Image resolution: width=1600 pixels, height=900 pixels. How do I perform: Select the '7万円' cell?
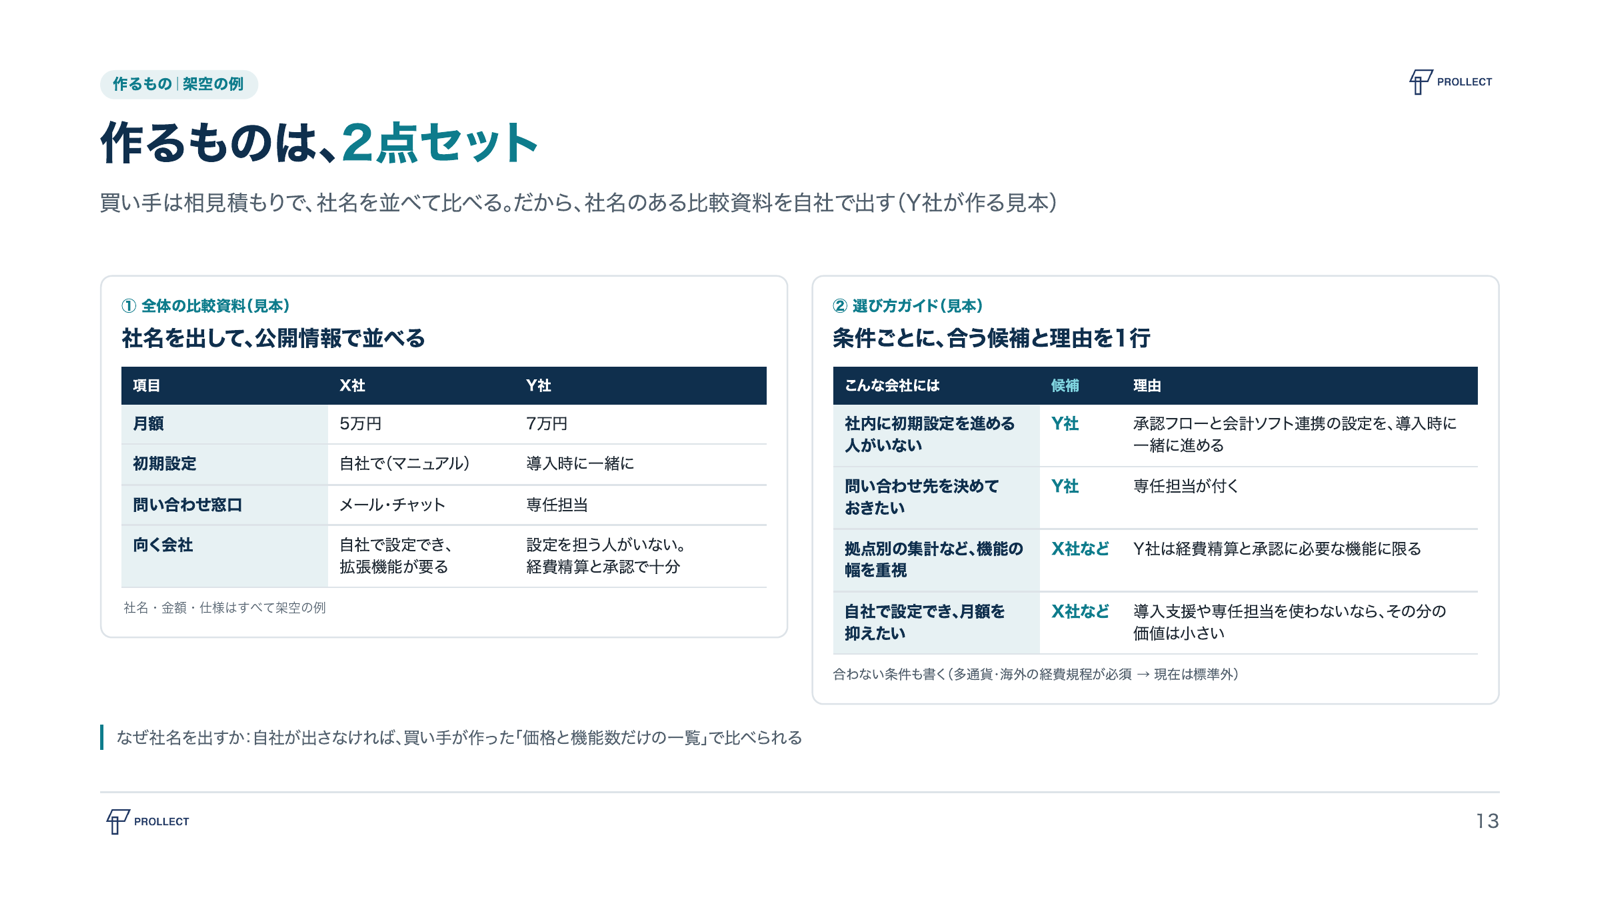(547, 424)
